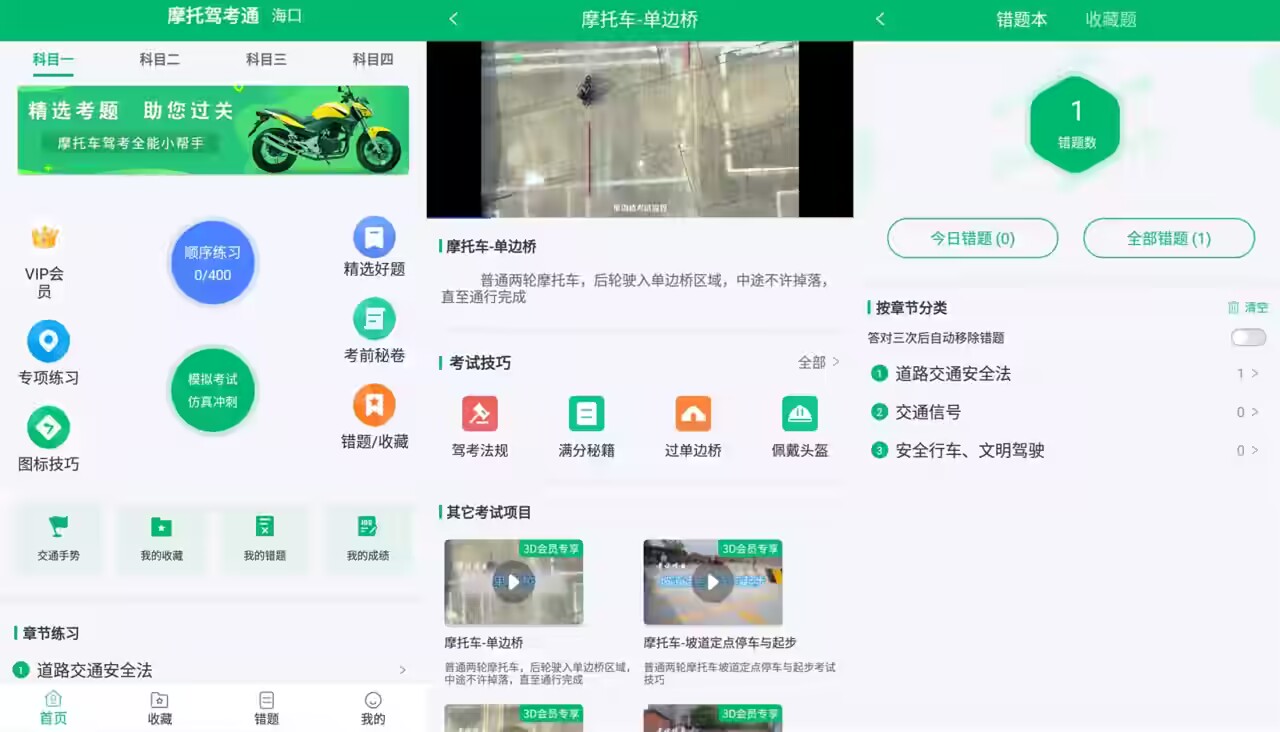Switch to 科目二 tab
The width and height of the screenshot is (1280, 732).
coord(160,60)
